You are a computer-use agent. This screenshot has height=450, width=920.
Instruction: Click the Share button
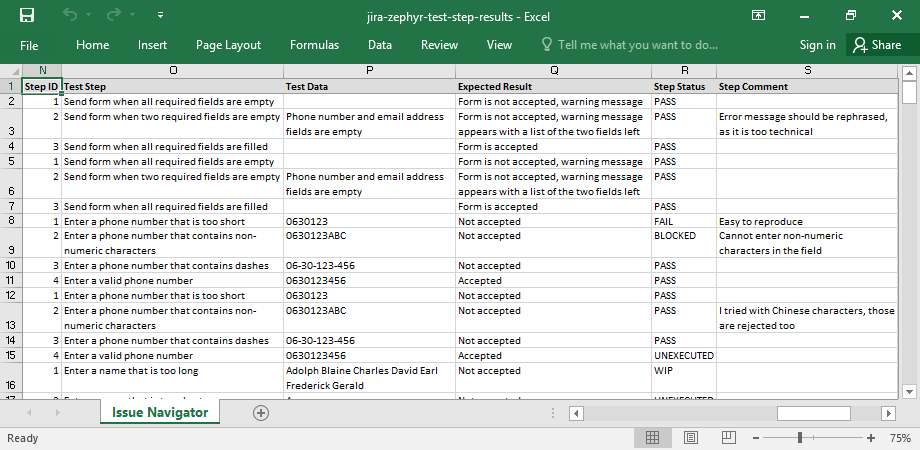[x=876, y=45]
